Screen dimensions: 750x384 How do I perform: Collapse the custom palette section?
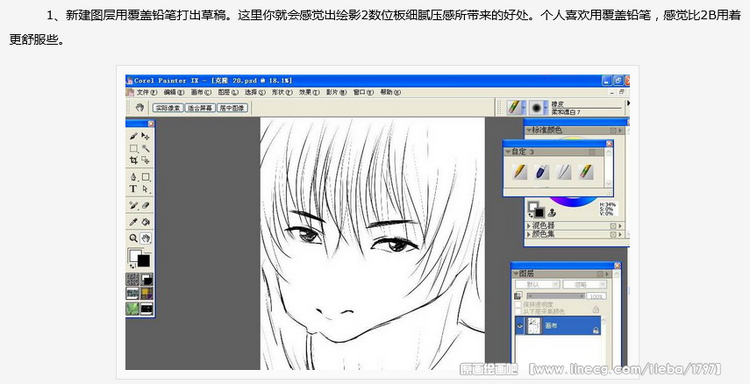pyautogui.click(x=508, y=152)
